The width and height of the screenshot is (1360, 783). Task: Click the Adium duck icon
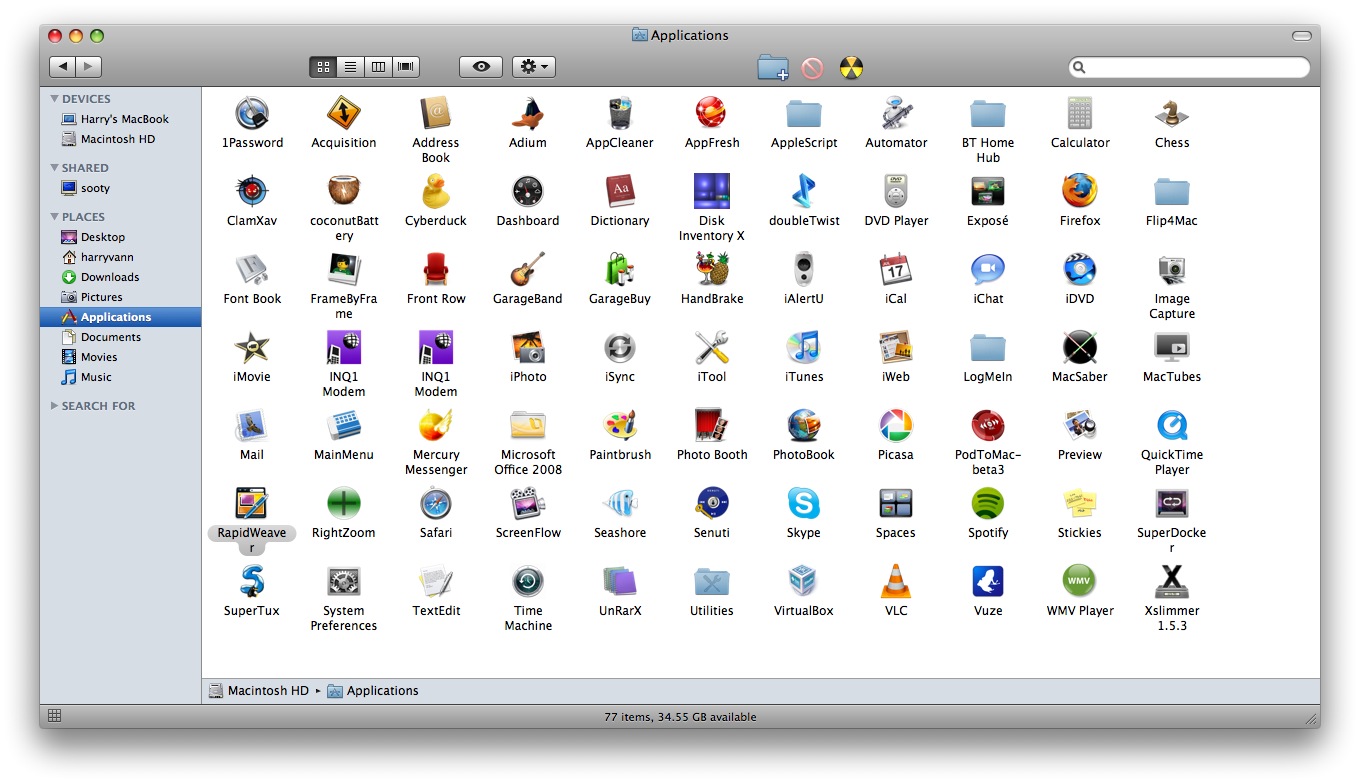click(528, 113)
